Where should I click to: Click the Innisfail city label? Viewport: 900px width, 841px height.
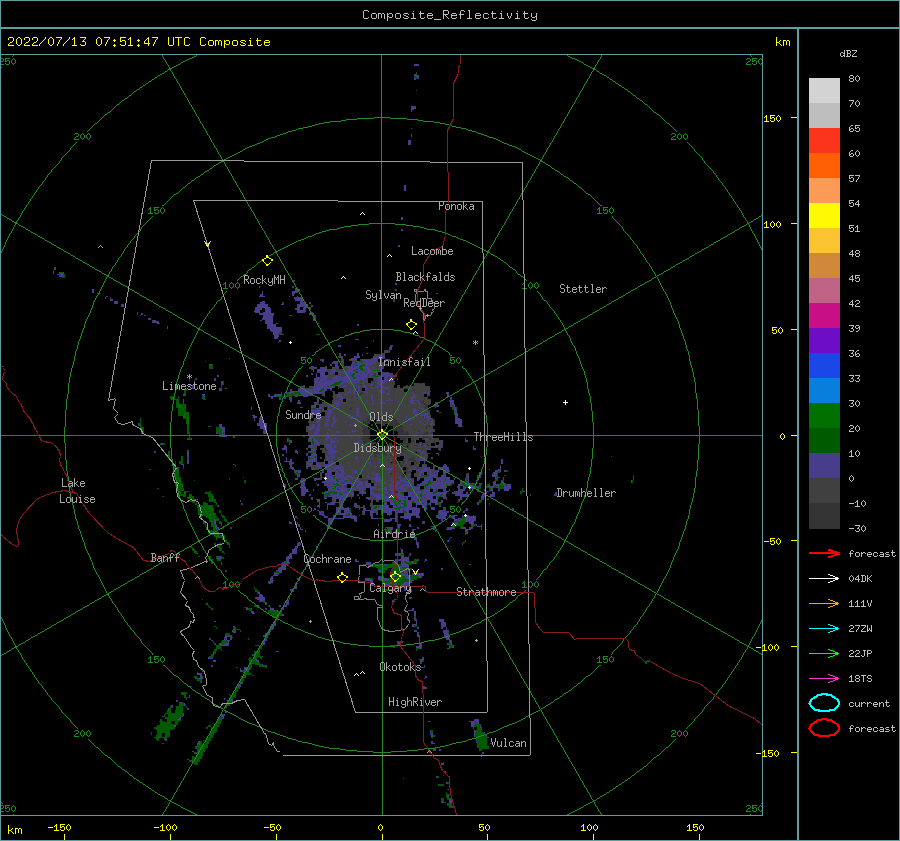pyautogui.click(x=404, y=362)
